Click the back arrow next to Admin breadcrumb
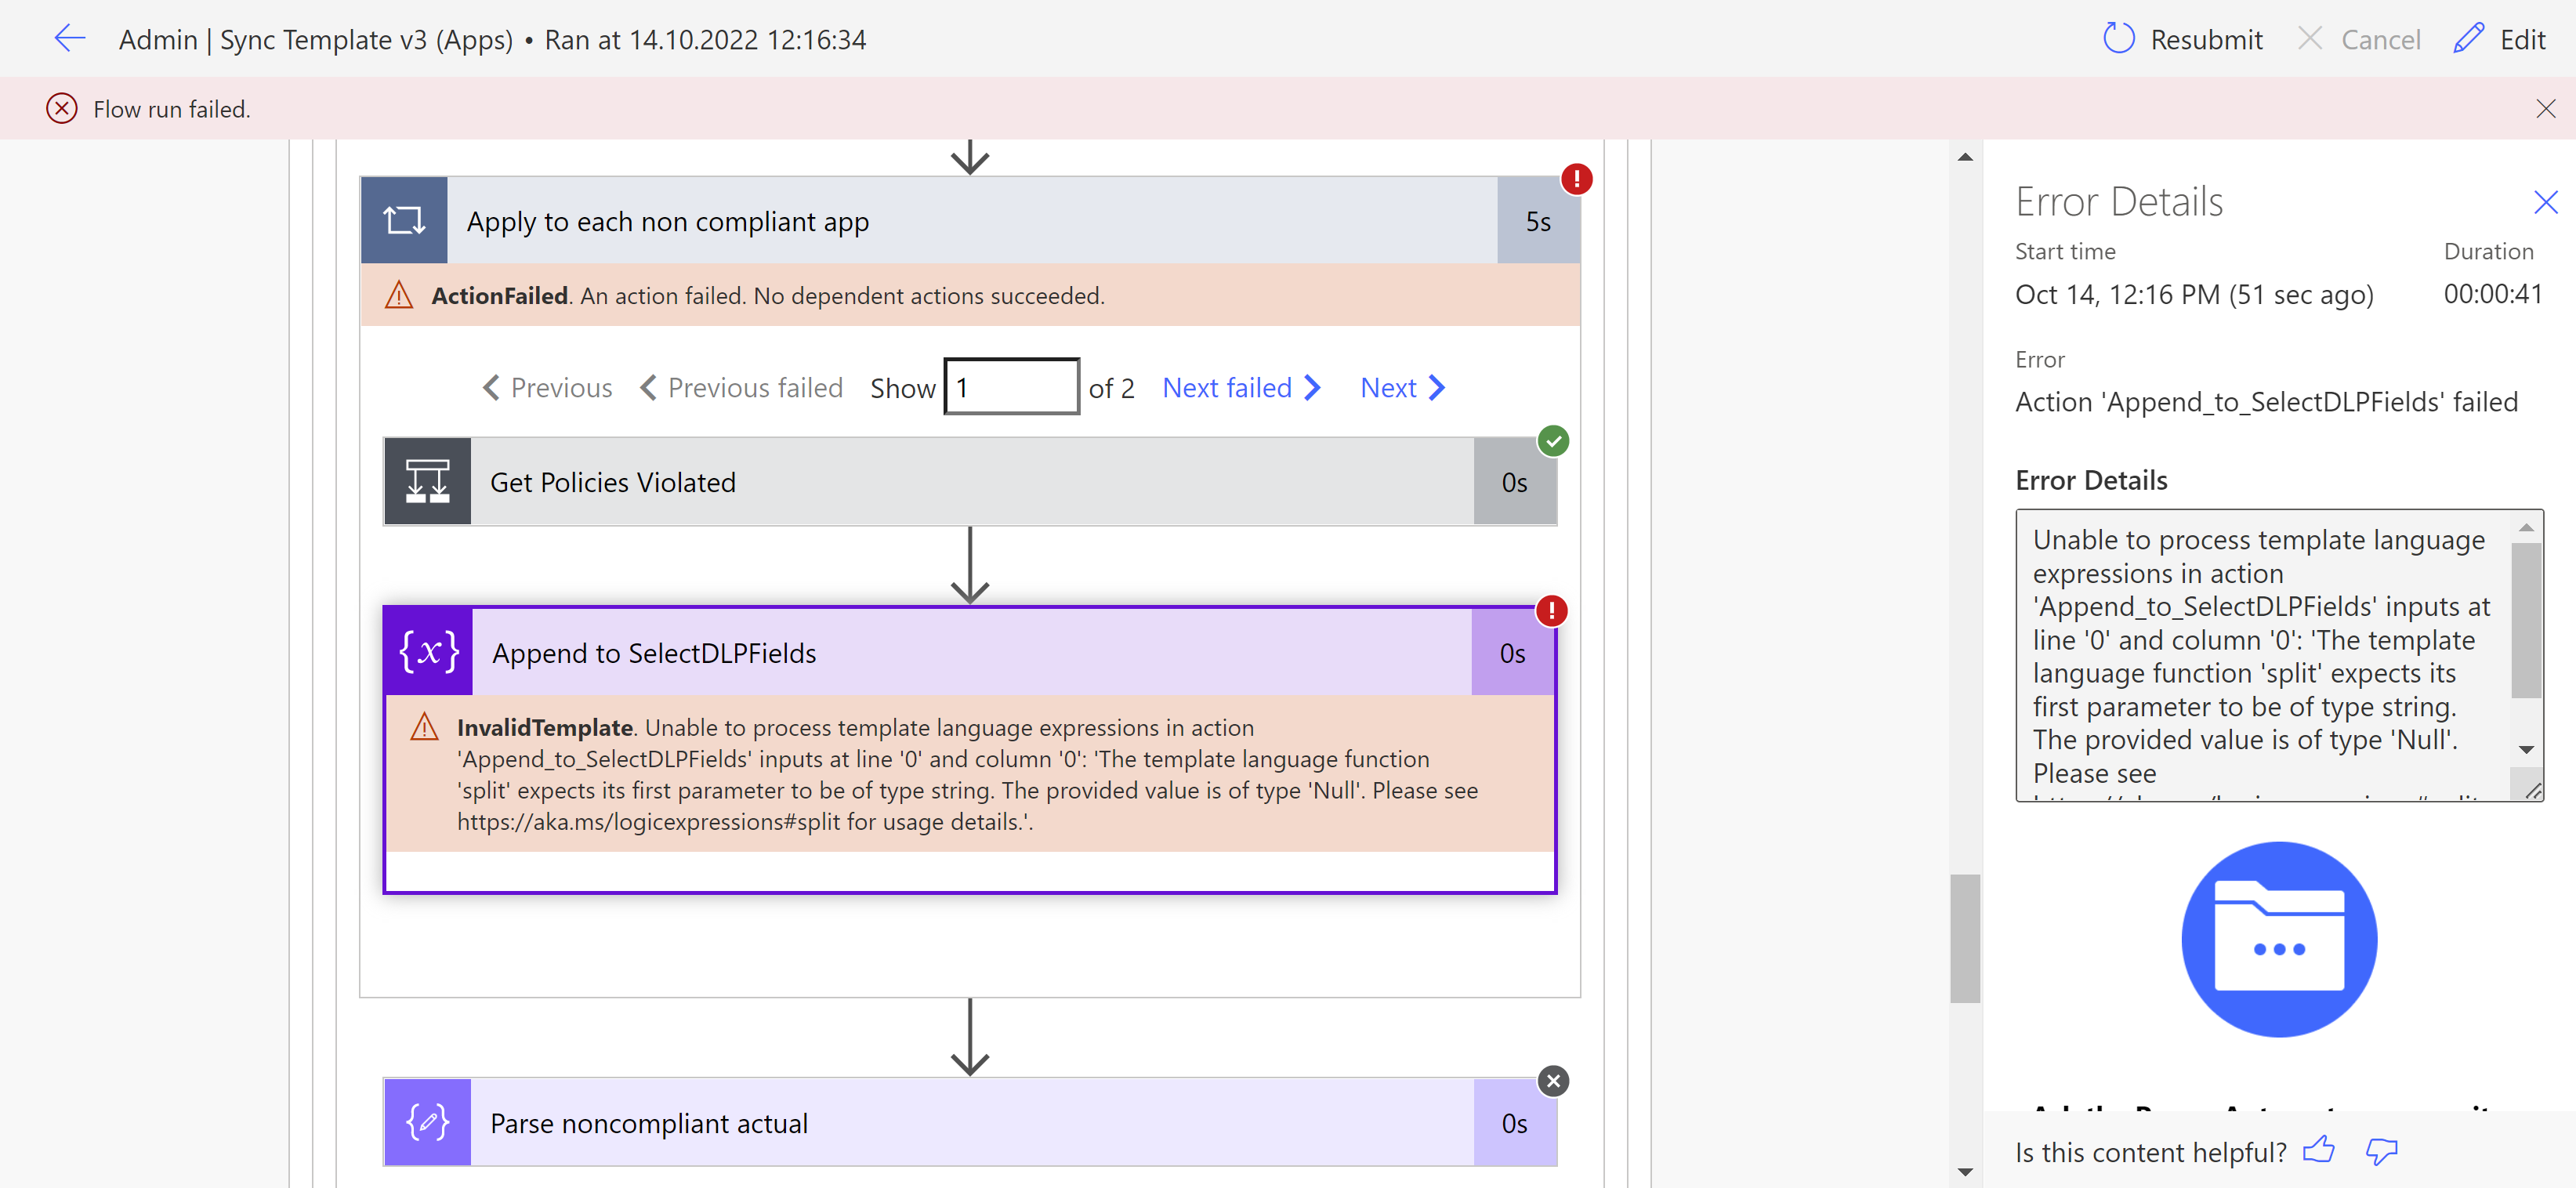2576x1188 pixels. point(69,38)
